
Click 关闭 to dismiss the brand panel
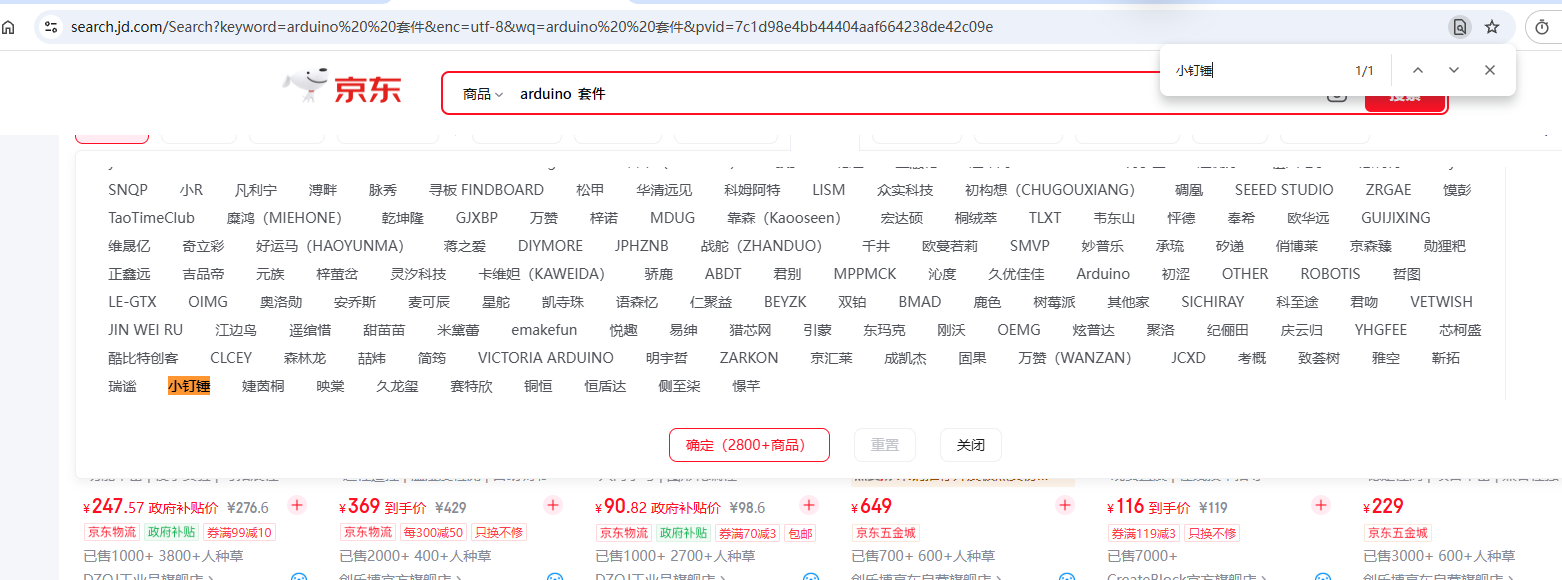[969, 444]
